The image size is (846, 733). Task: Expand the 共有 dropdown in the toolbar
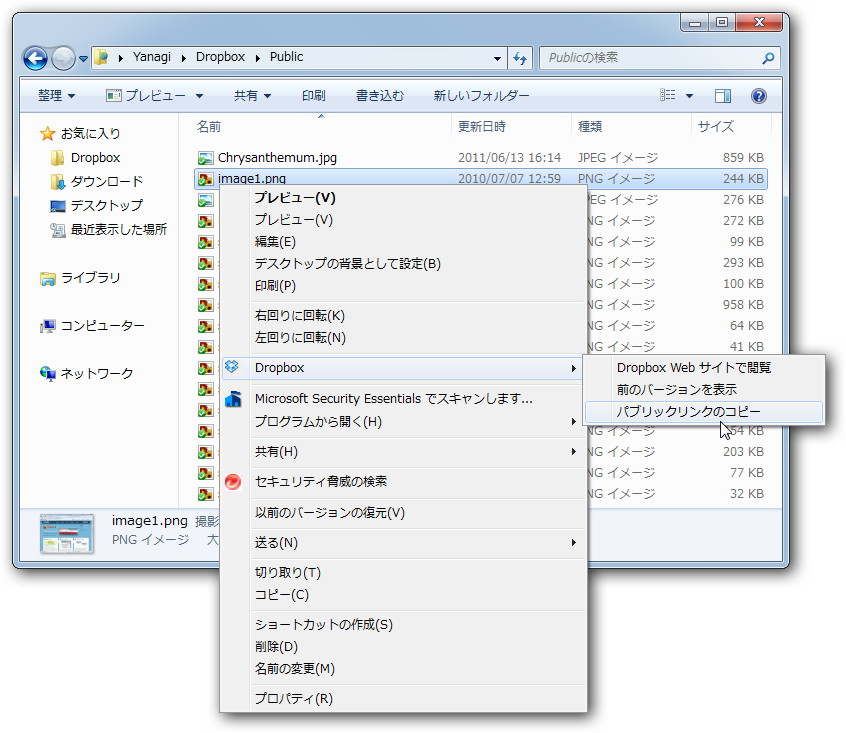[x=251, y=95]
